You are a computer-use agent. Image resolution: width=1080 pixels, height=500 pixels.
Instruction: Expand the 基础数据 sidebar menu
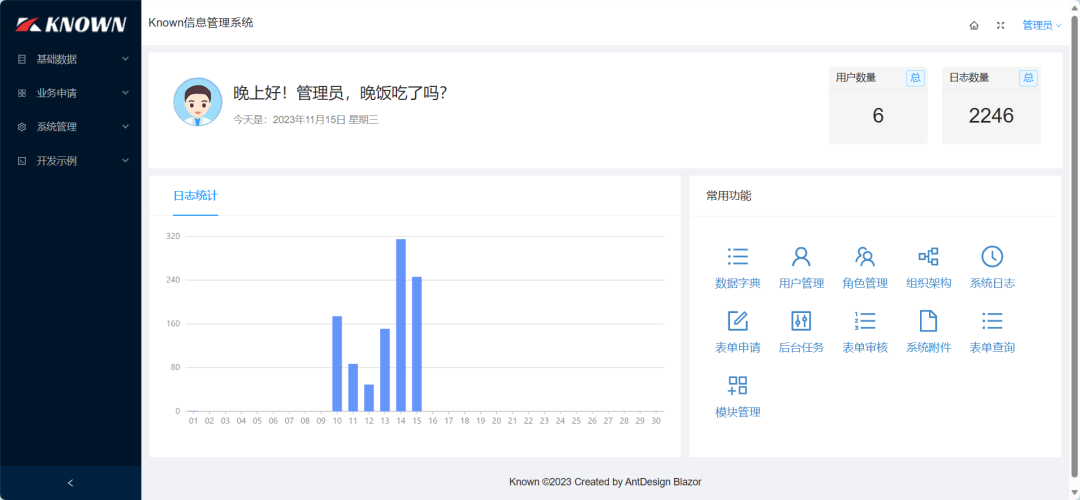pyautogui.click(x=70, y=59)
